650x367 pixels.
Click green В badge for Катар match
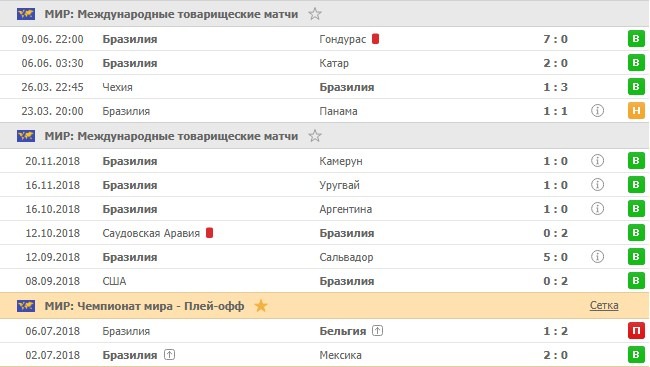[636, 63]
